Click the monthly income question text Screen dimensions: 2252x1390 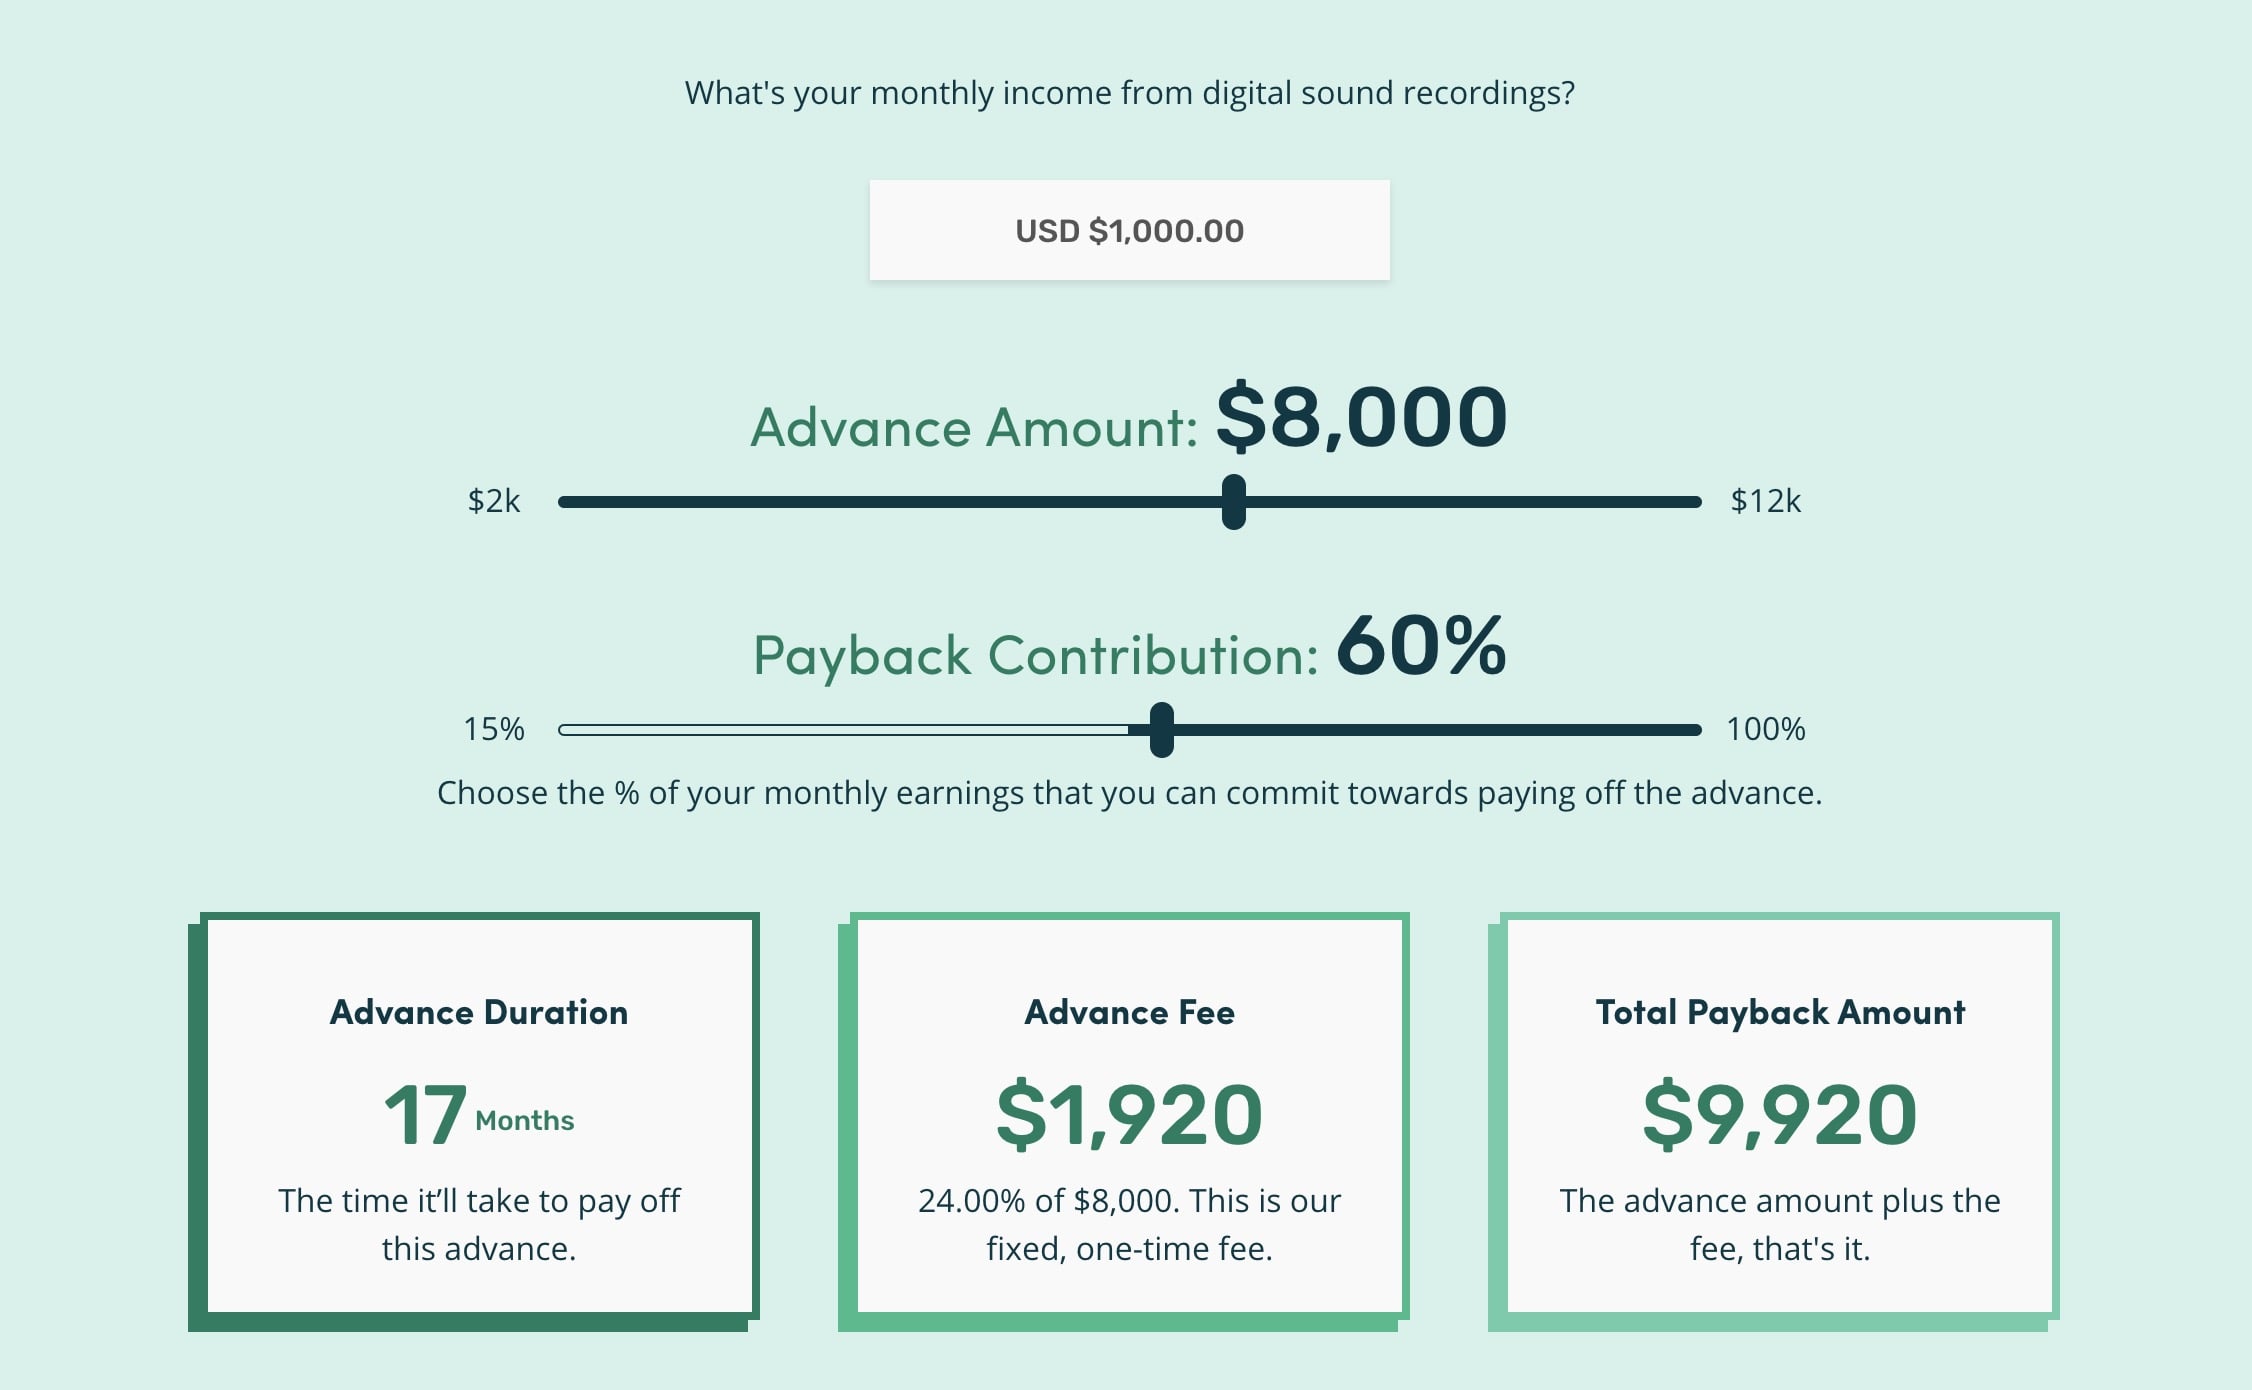click(1129, 93)
